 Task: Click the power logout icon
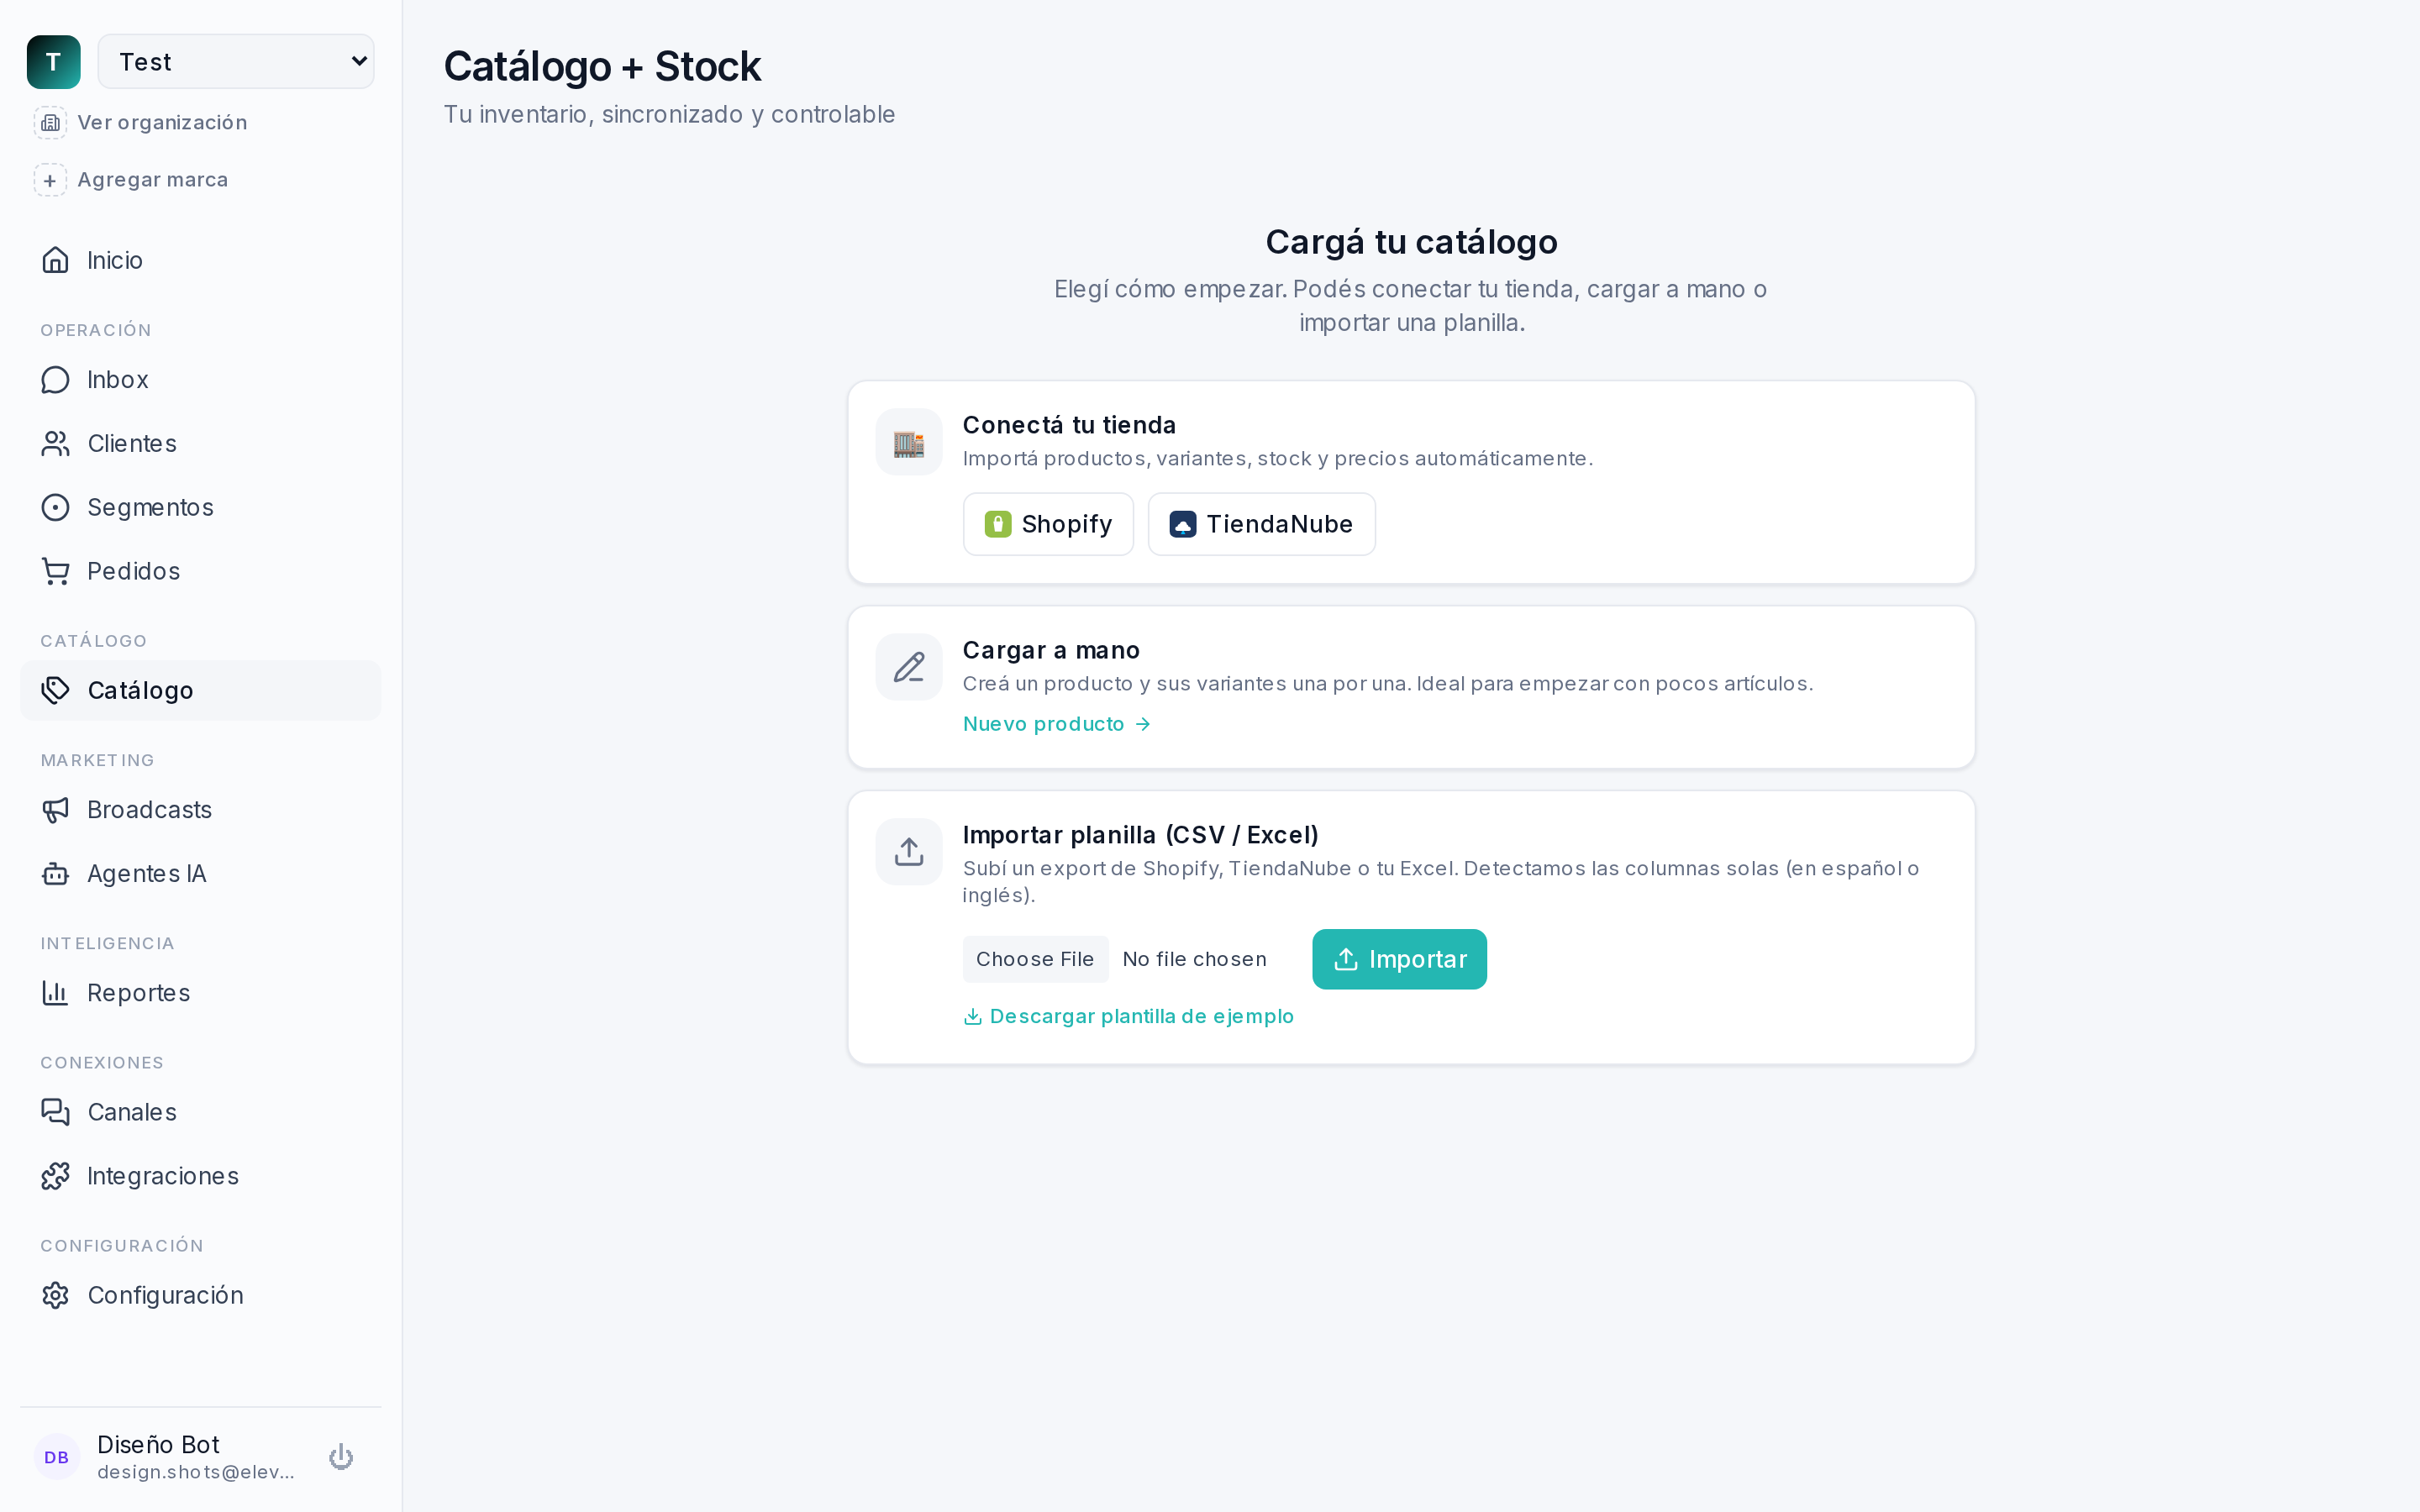coord(341,1457)
